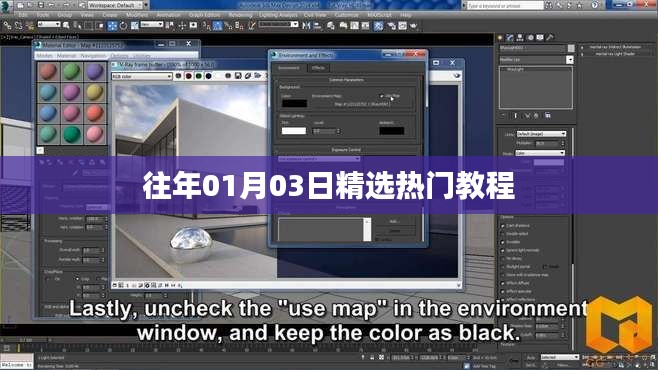Screen dimensions: 658x370
Task: Toggle red channel in V-Ray frame buffer
Action: coord(188,76)
